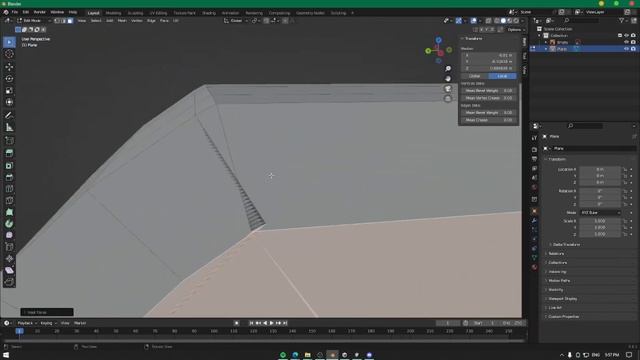Select the Add Cube tool
Screen dimensions: 640x360
(x=9, y=140)
